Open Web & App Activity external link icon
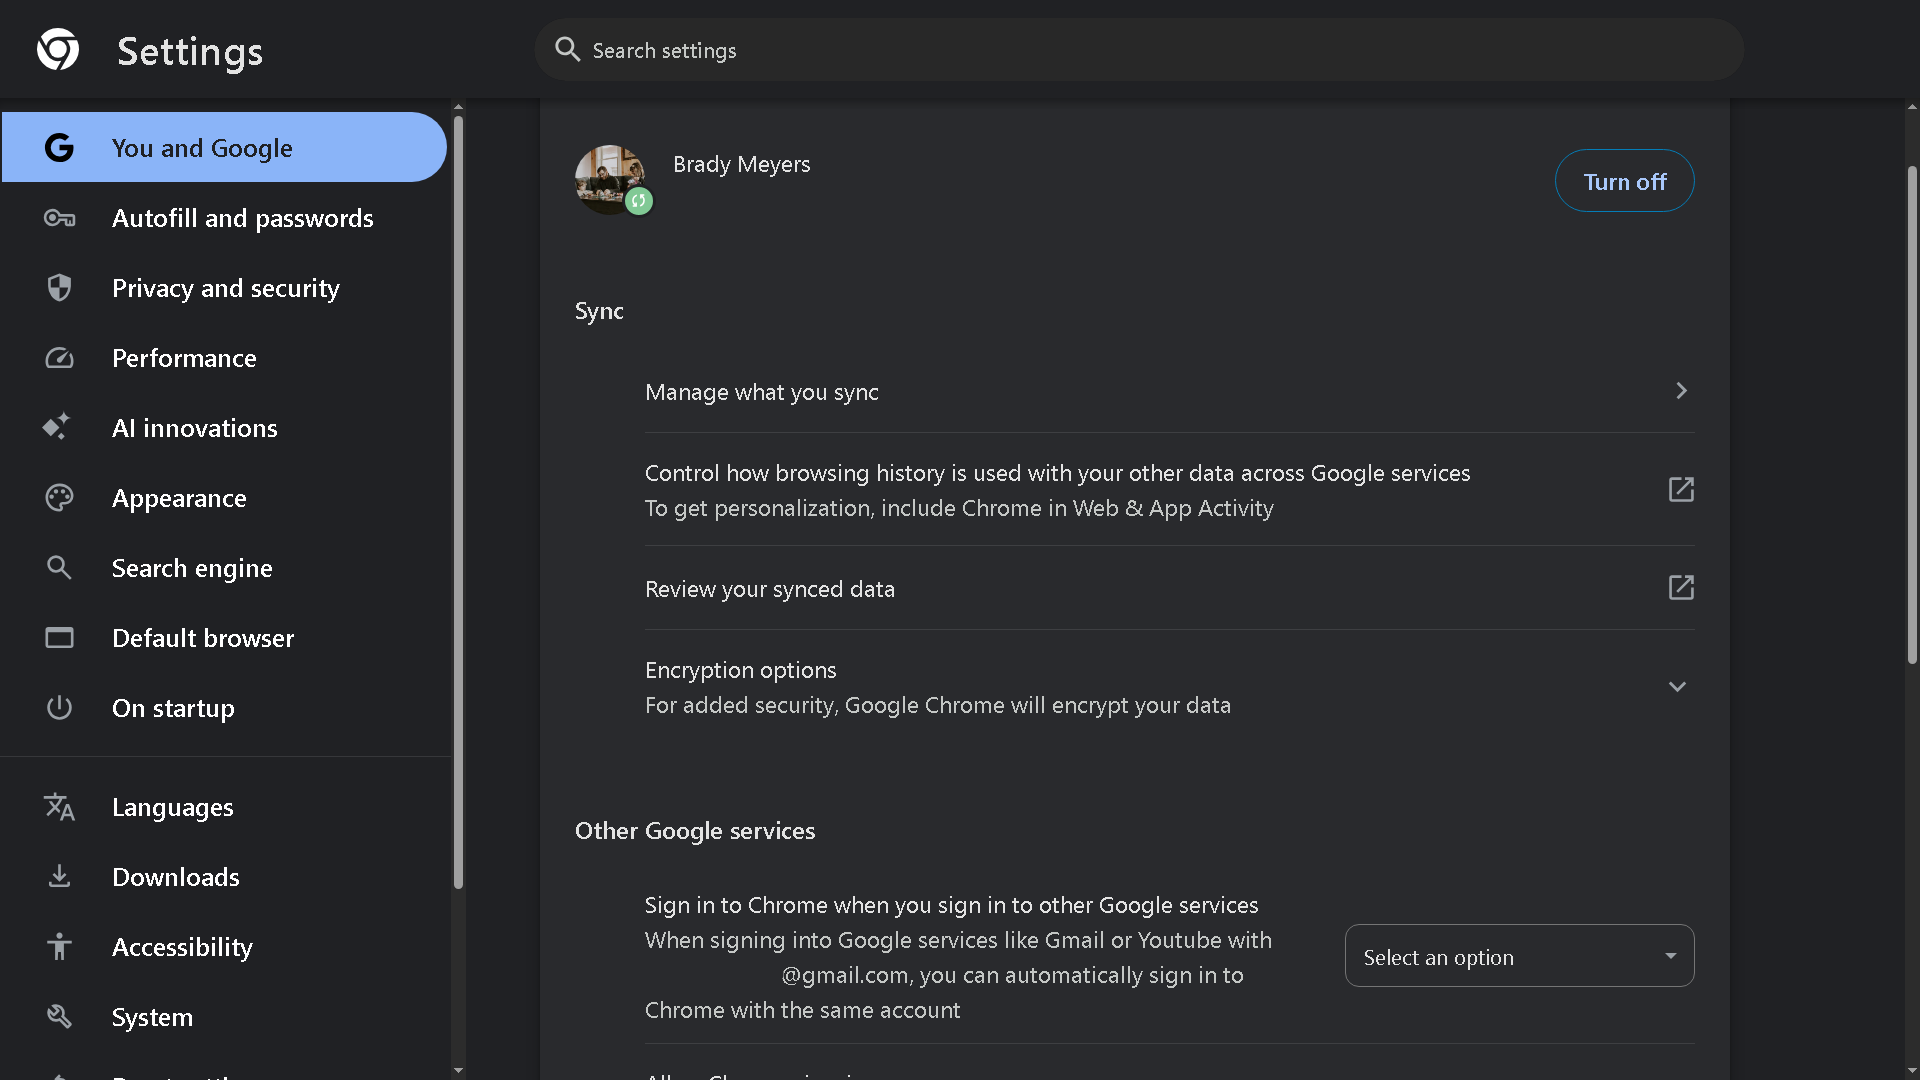 1681,490
